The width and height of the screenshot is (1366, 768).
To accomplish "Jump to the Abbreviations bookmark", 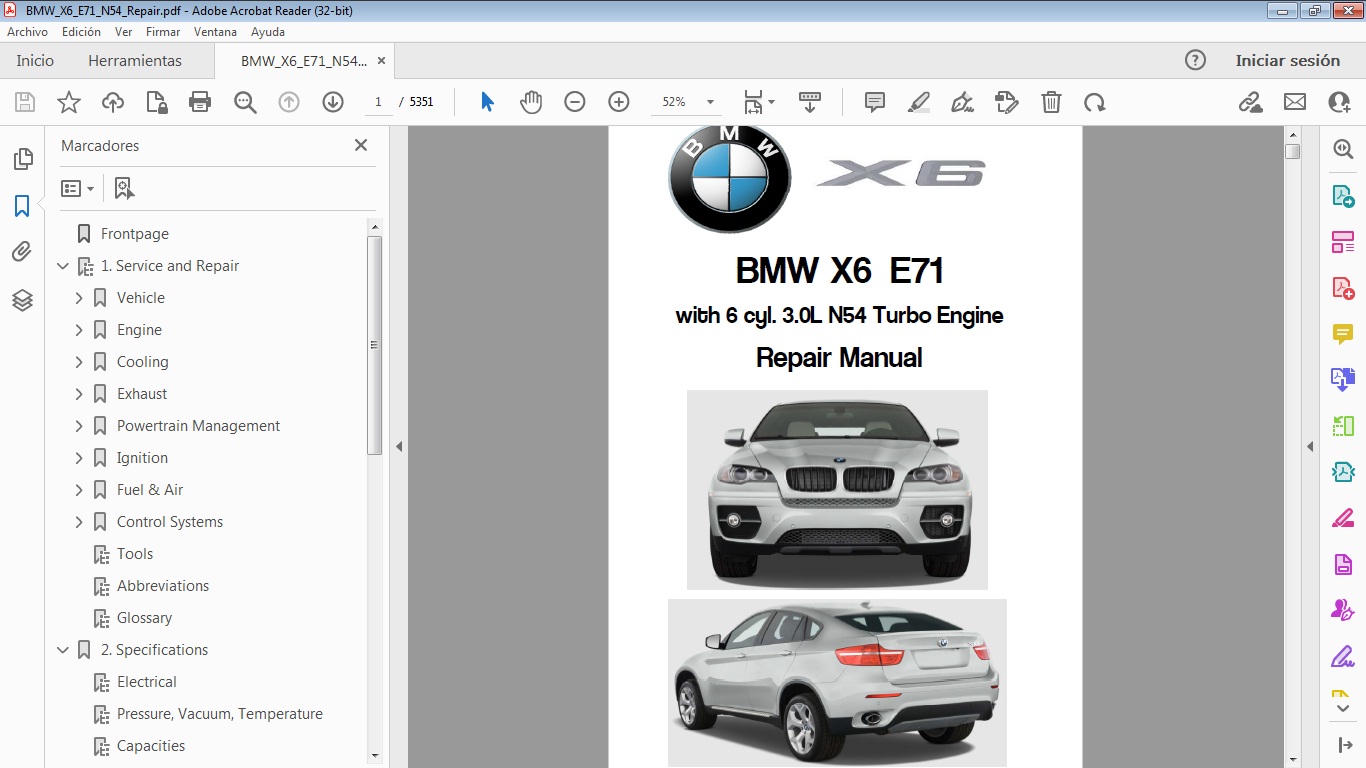I will (163, 586).
